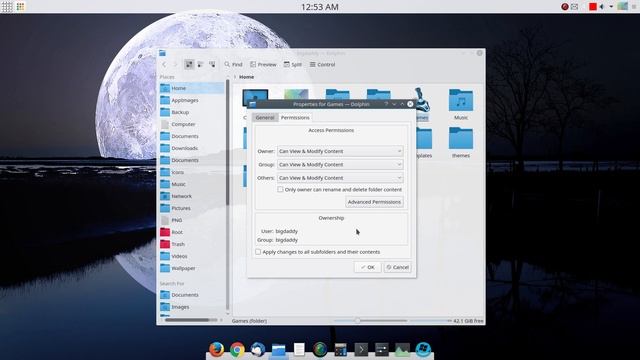Open the text document icon in dock
The width and height of the screenshot is (640, 360).
click(x=299, y=349)
